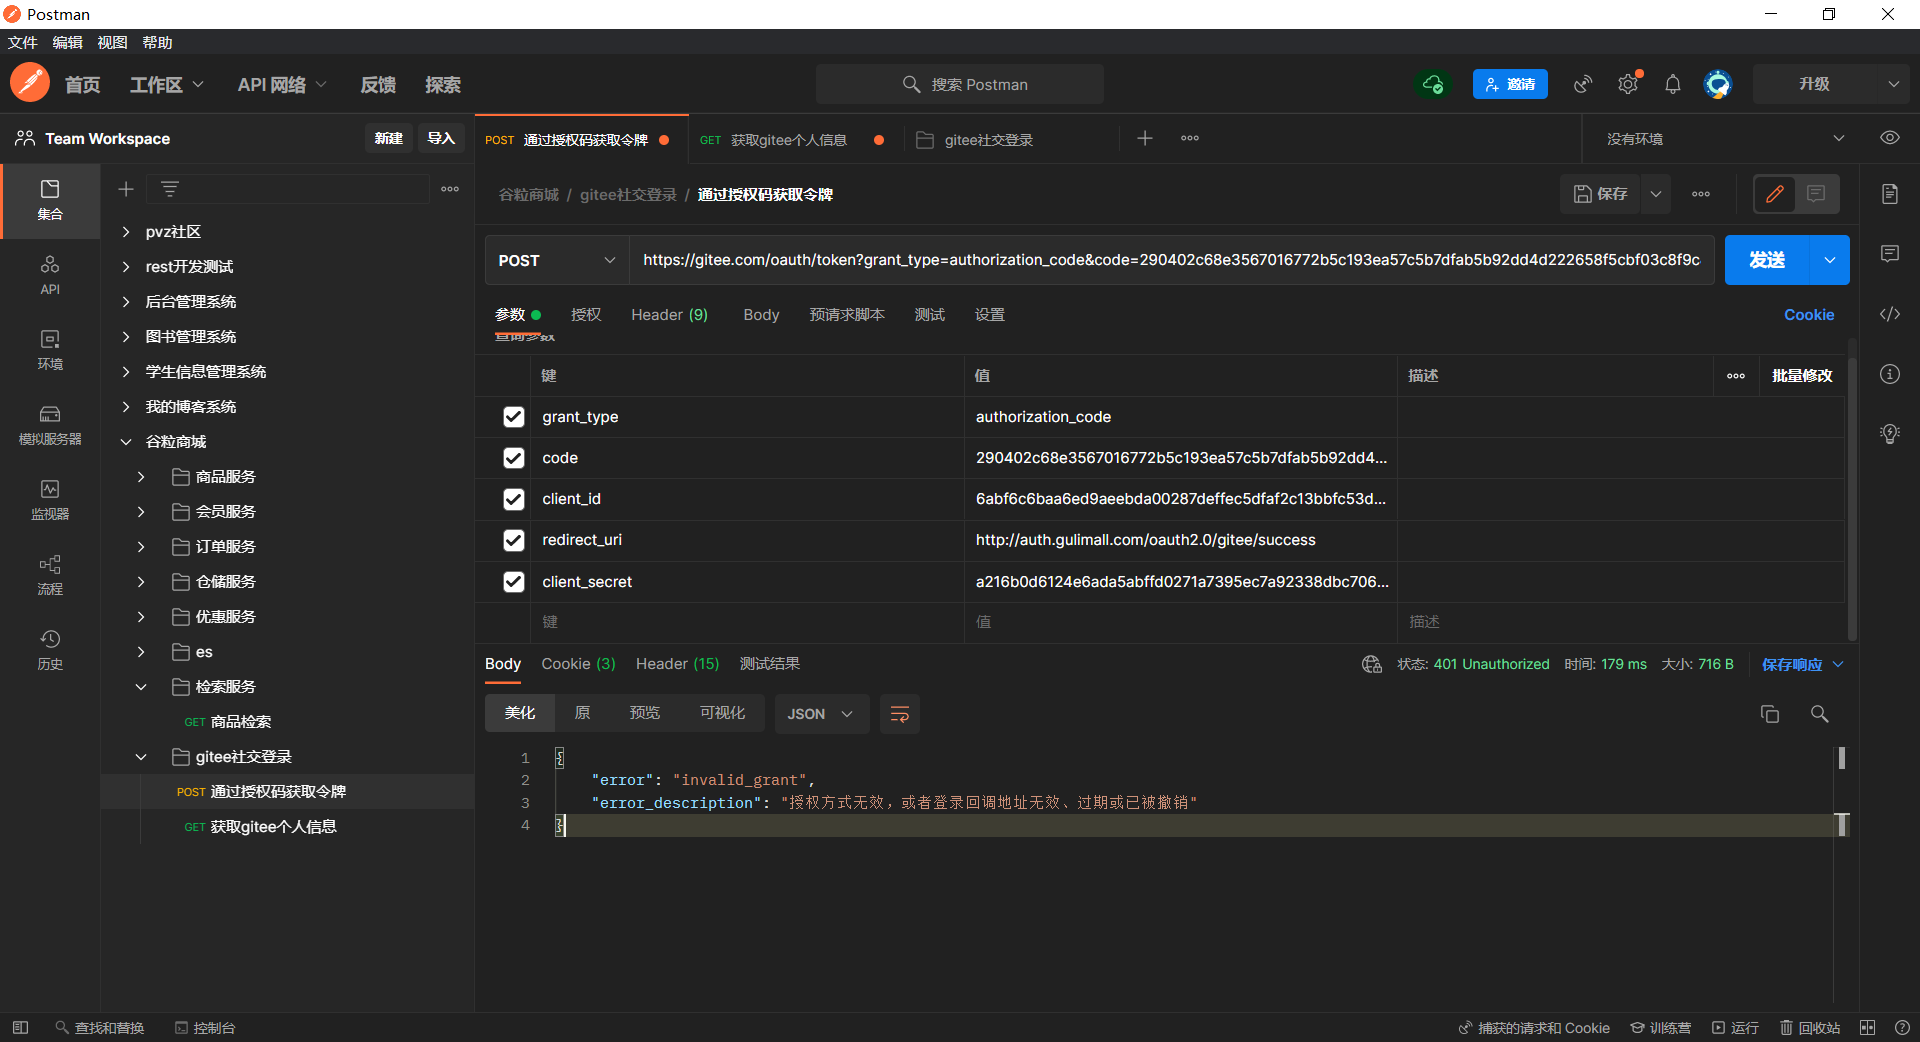Open the Send button dropdown arrow
The image size is (1920, 1042).
[x=1830, y=260]
